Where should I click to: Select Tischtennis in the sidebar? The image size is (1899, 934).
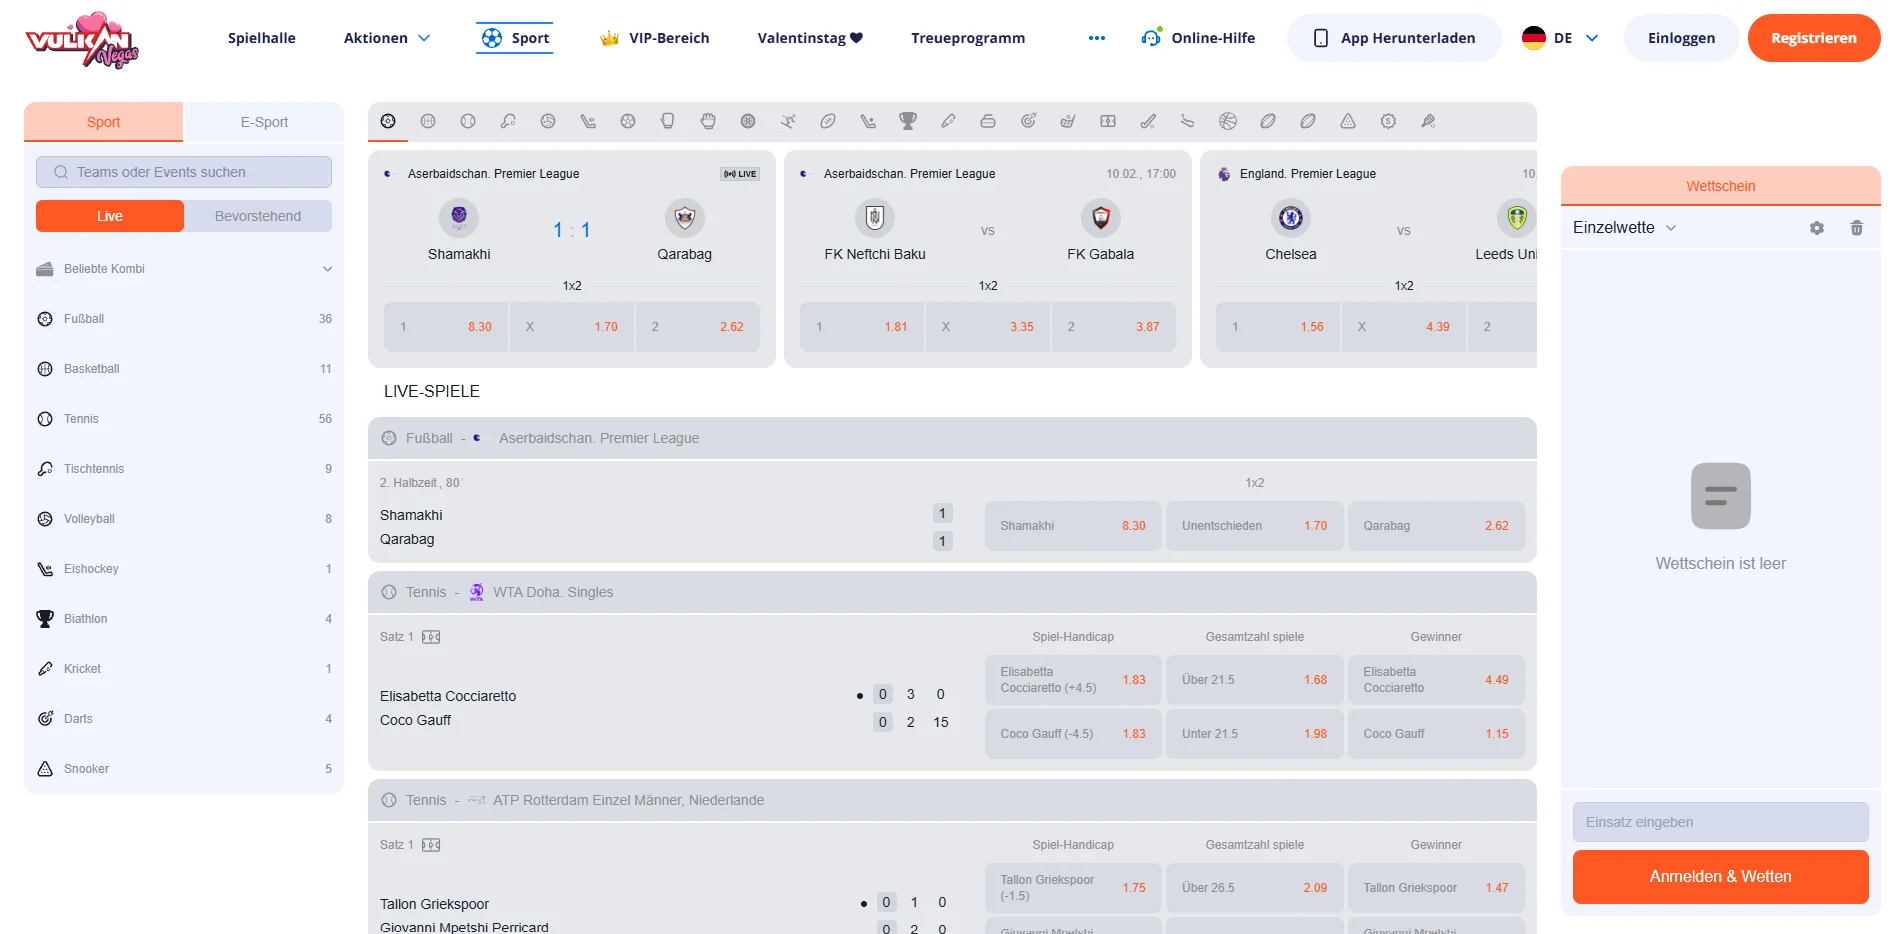[94, 469]
